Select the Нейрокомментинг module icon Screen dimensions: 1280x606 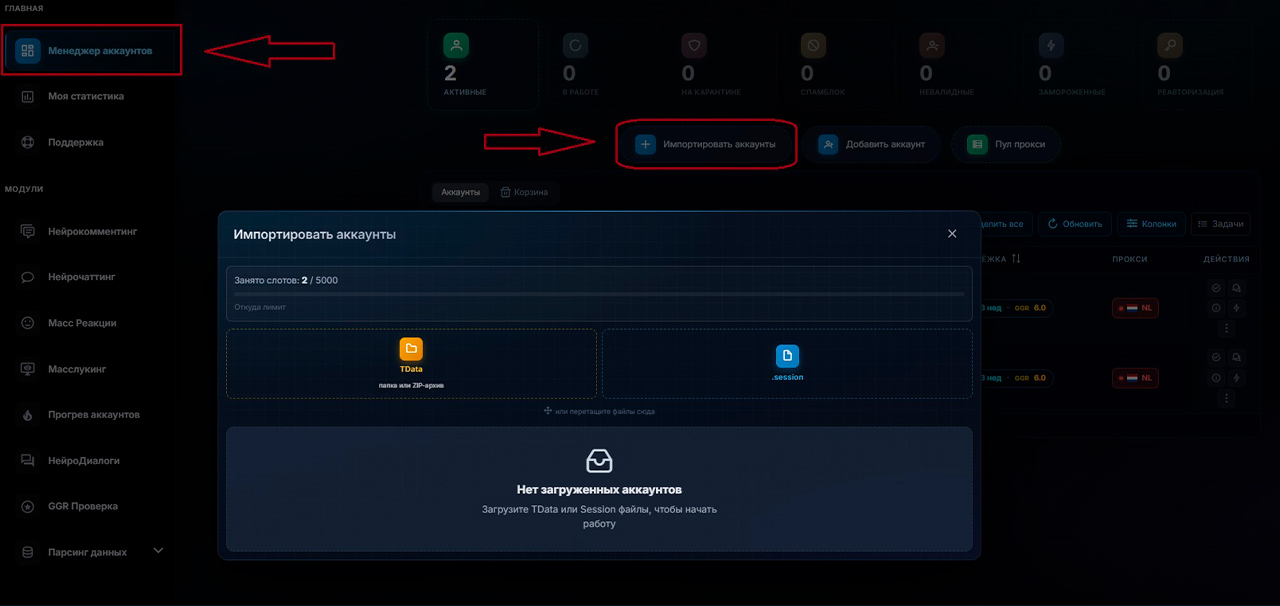(x=28, y=231)
